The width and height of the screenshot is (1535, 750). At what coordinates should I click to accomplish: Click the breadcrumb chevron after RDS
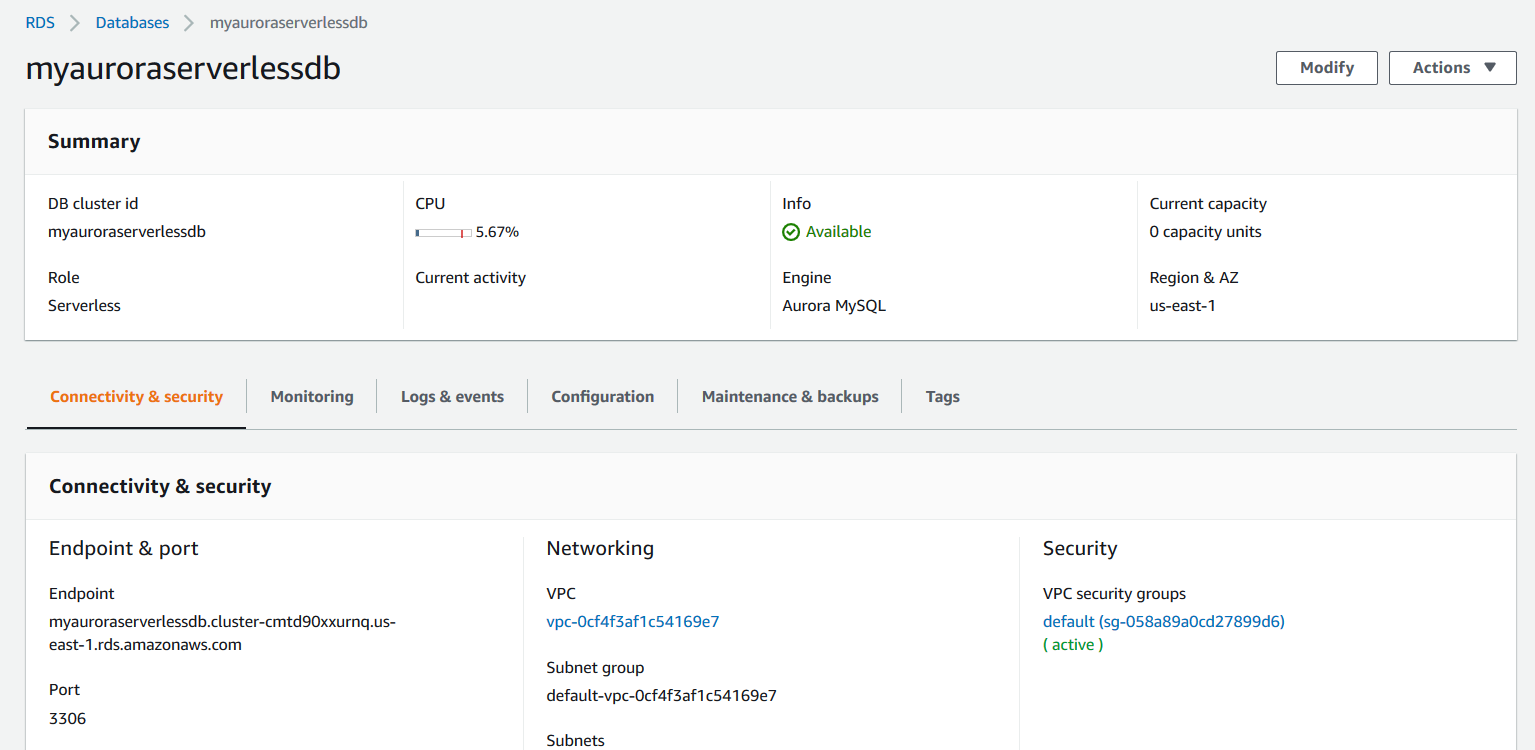[75, 23]
